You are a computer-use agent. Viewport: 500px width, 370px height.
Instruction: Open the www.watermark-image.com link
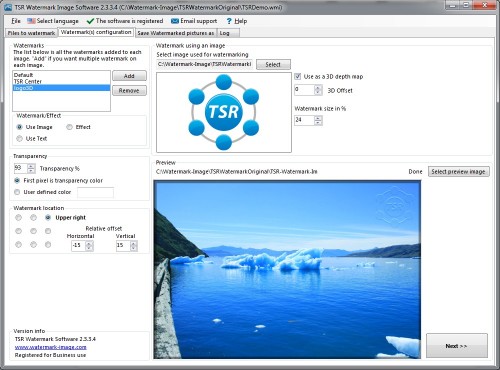51,347
